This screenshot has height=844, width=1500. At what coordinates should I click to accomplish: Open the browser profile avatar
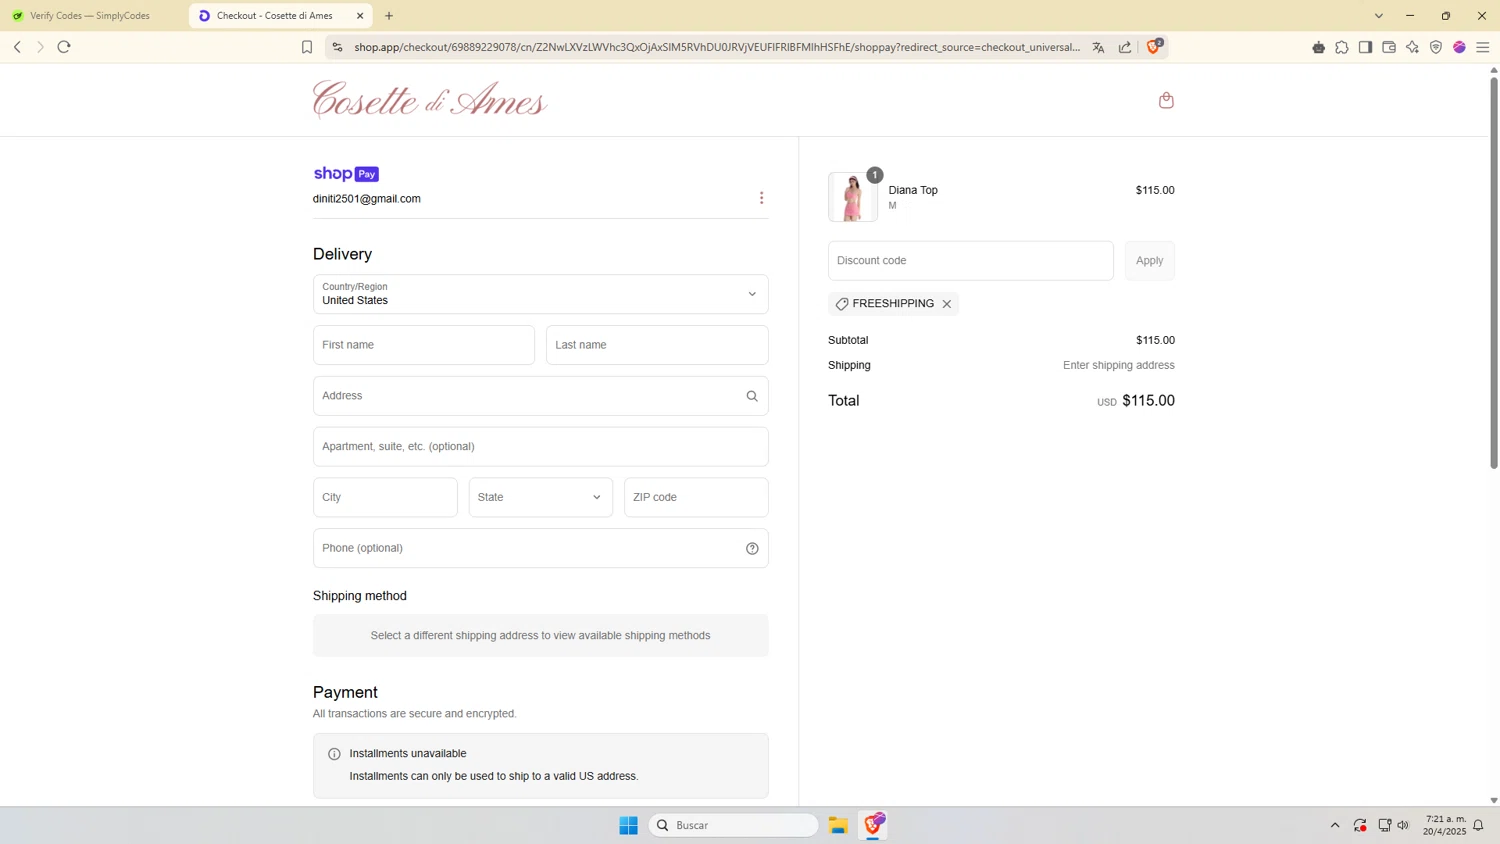pos(1459,47)
